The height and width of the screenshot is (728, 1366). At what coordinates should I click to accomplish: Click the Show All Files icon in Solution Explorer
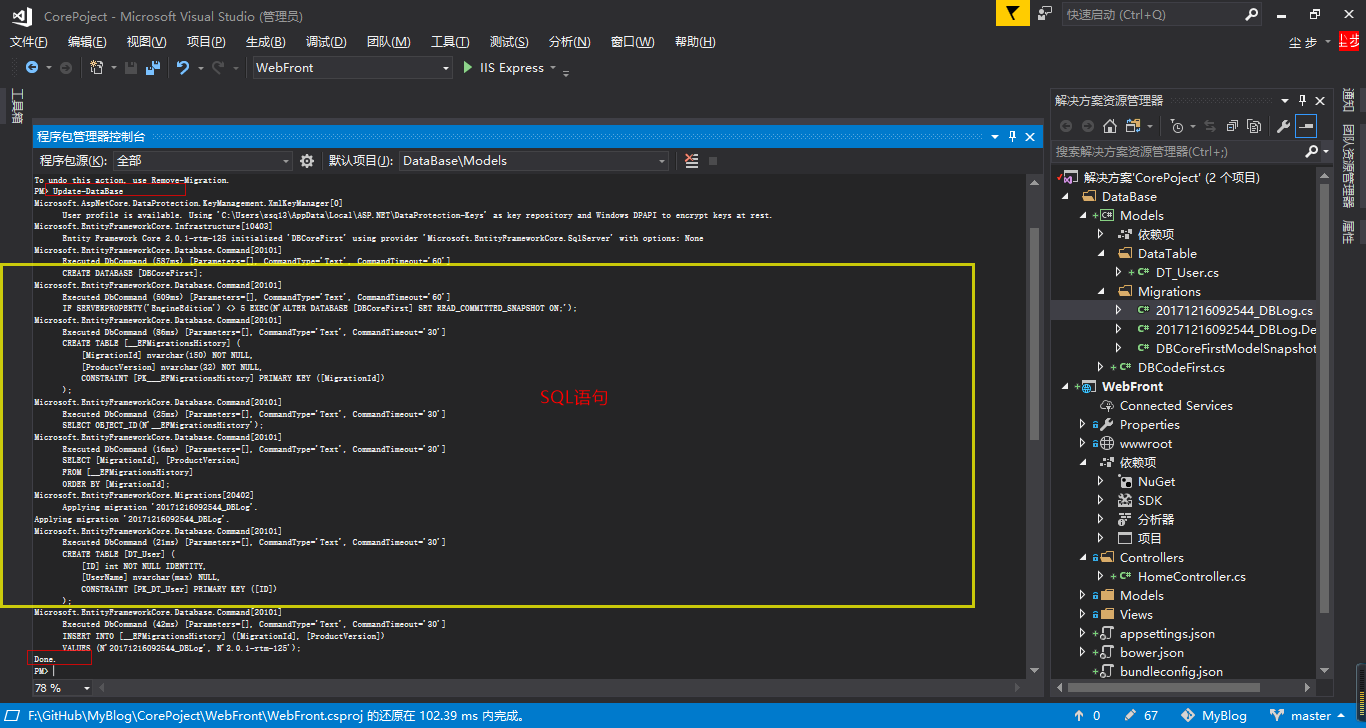pyautogui.click(x=1253, y=126)
